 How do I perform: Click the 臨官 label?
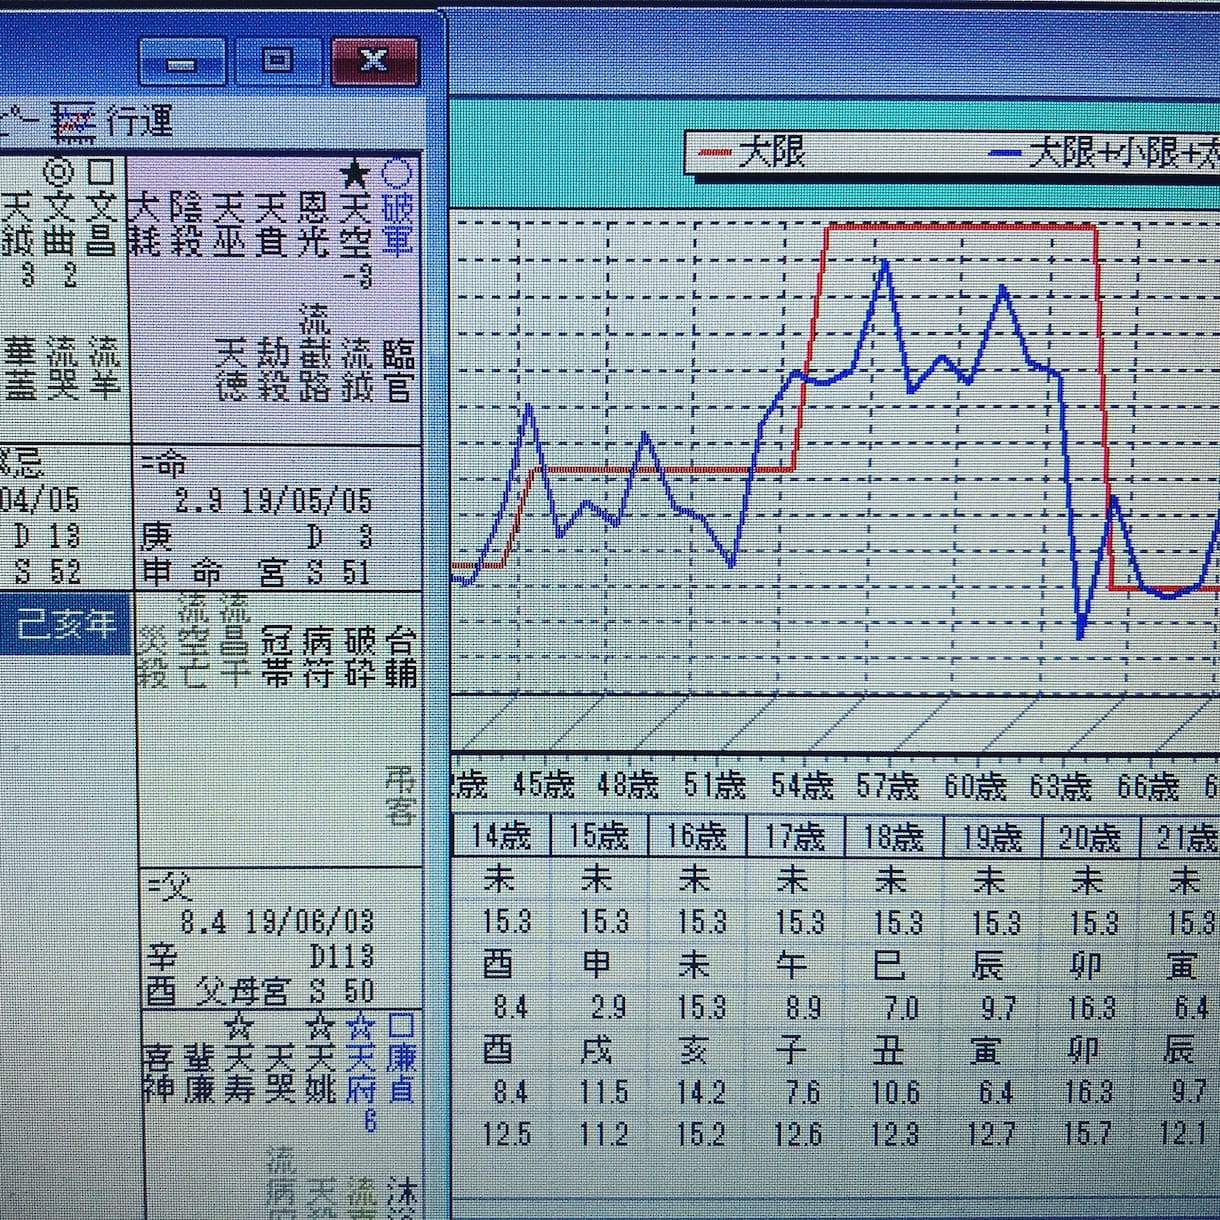(x=399, y=370)
